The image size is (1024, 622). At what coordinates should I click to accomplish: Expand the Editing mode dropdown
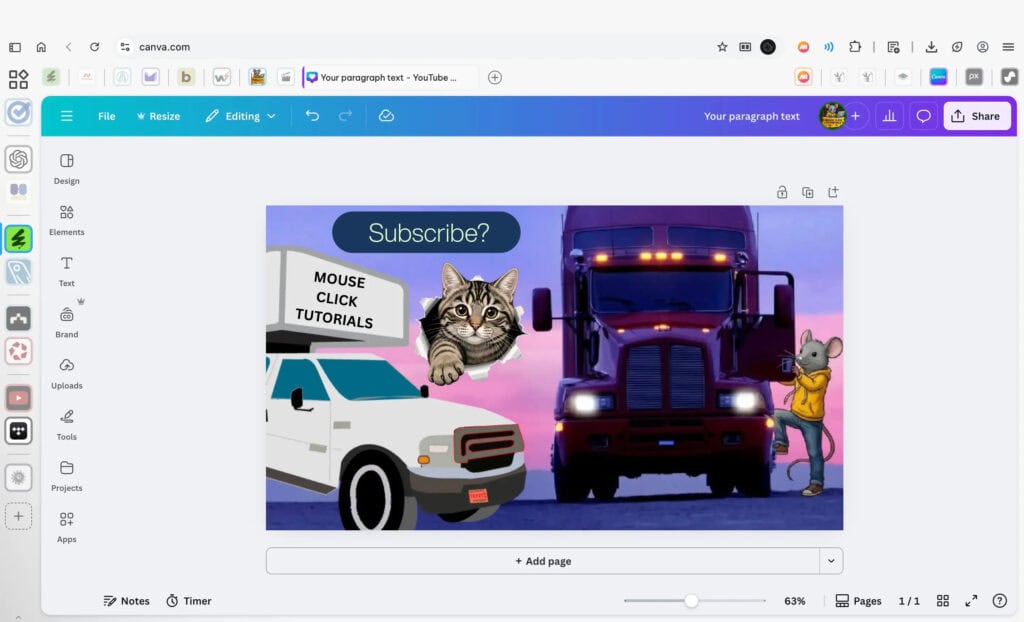point(241,116)
